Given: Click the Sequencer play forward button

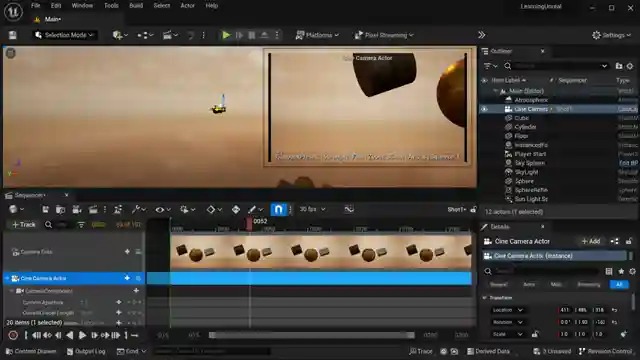Looking at the screenshot, I should [x=82, y=336].
